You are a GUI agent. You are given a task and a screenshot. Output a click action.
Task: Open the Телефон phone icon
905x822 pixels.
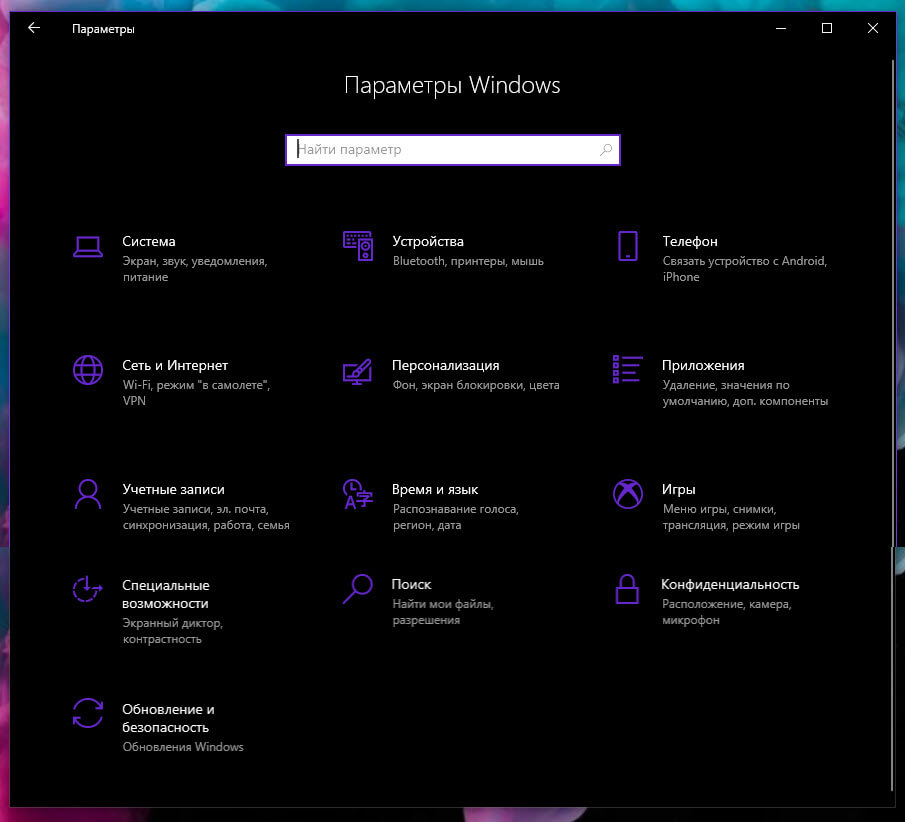pyautogui.click(x=627, y=246)
